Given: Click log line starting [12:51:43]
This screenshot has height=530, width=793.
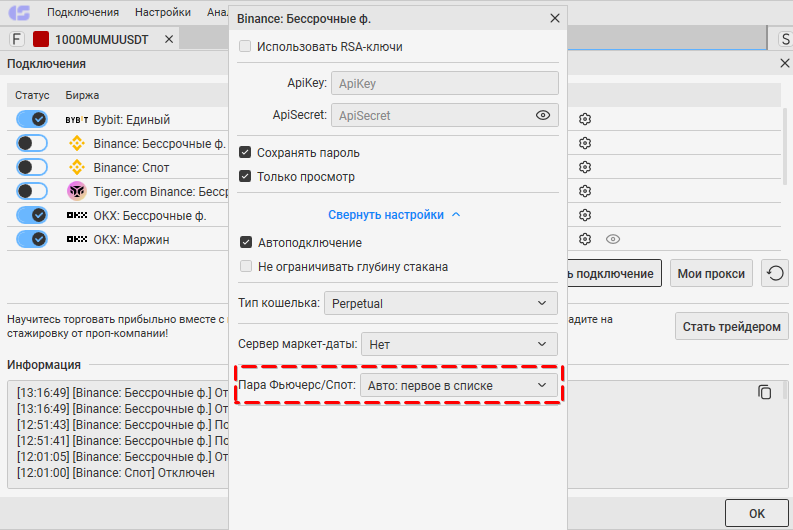Looking at the screenshot, I should pyautogui.click(x=122, y=424).
